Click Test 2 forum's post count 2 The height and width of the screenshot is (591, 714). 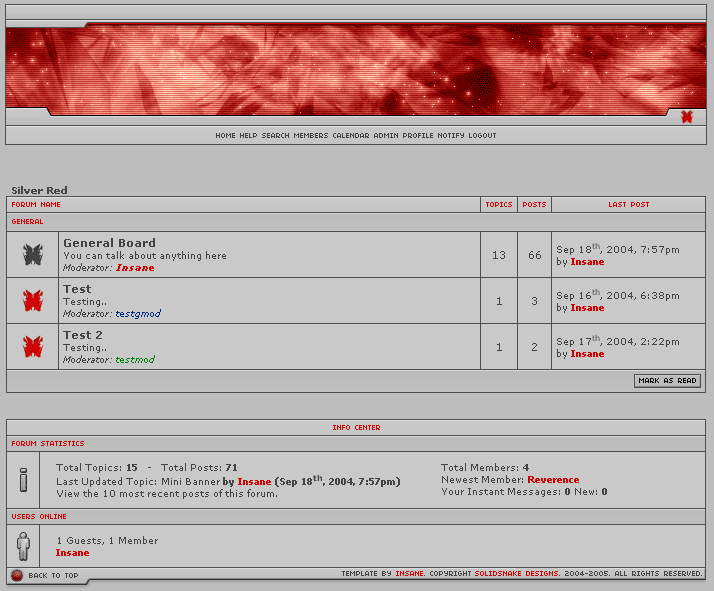tap(535, 347)
